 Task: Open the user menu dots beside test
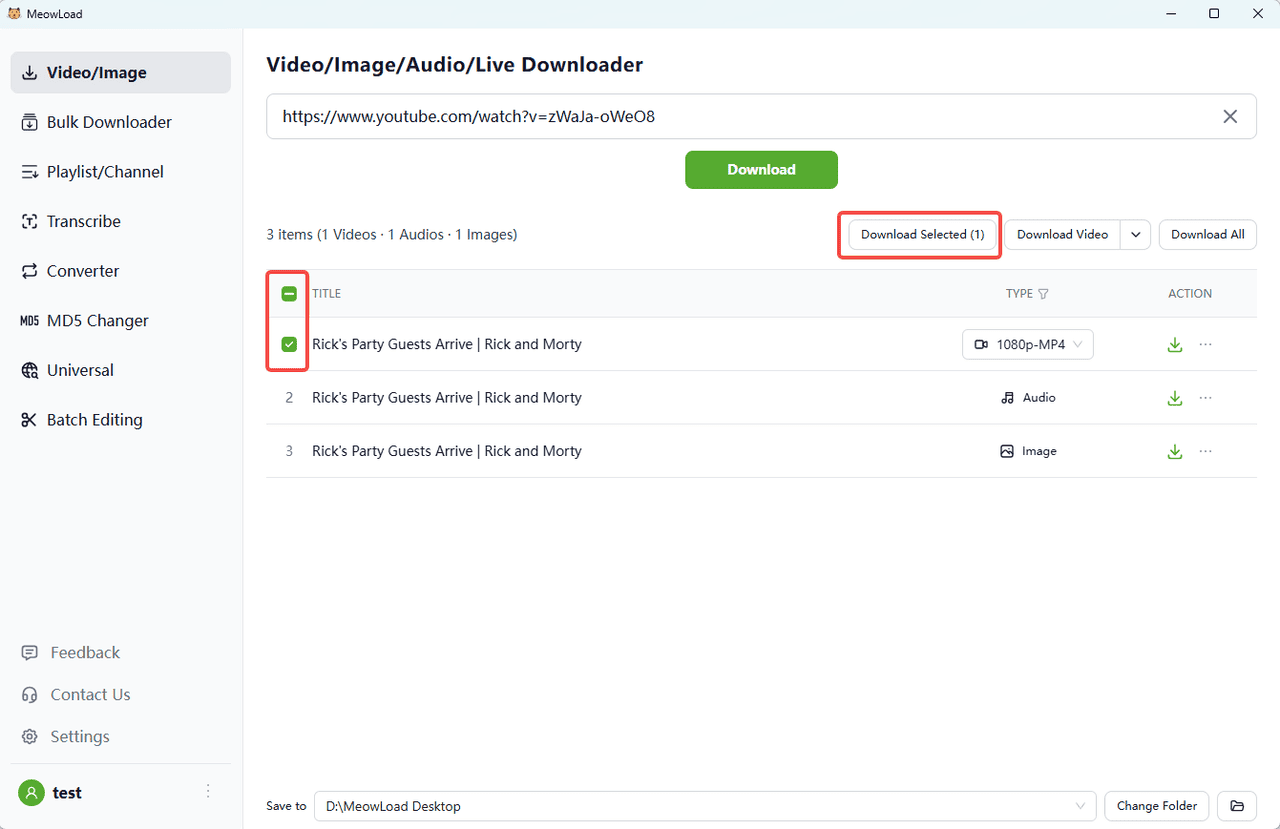[x=208, y=792]
